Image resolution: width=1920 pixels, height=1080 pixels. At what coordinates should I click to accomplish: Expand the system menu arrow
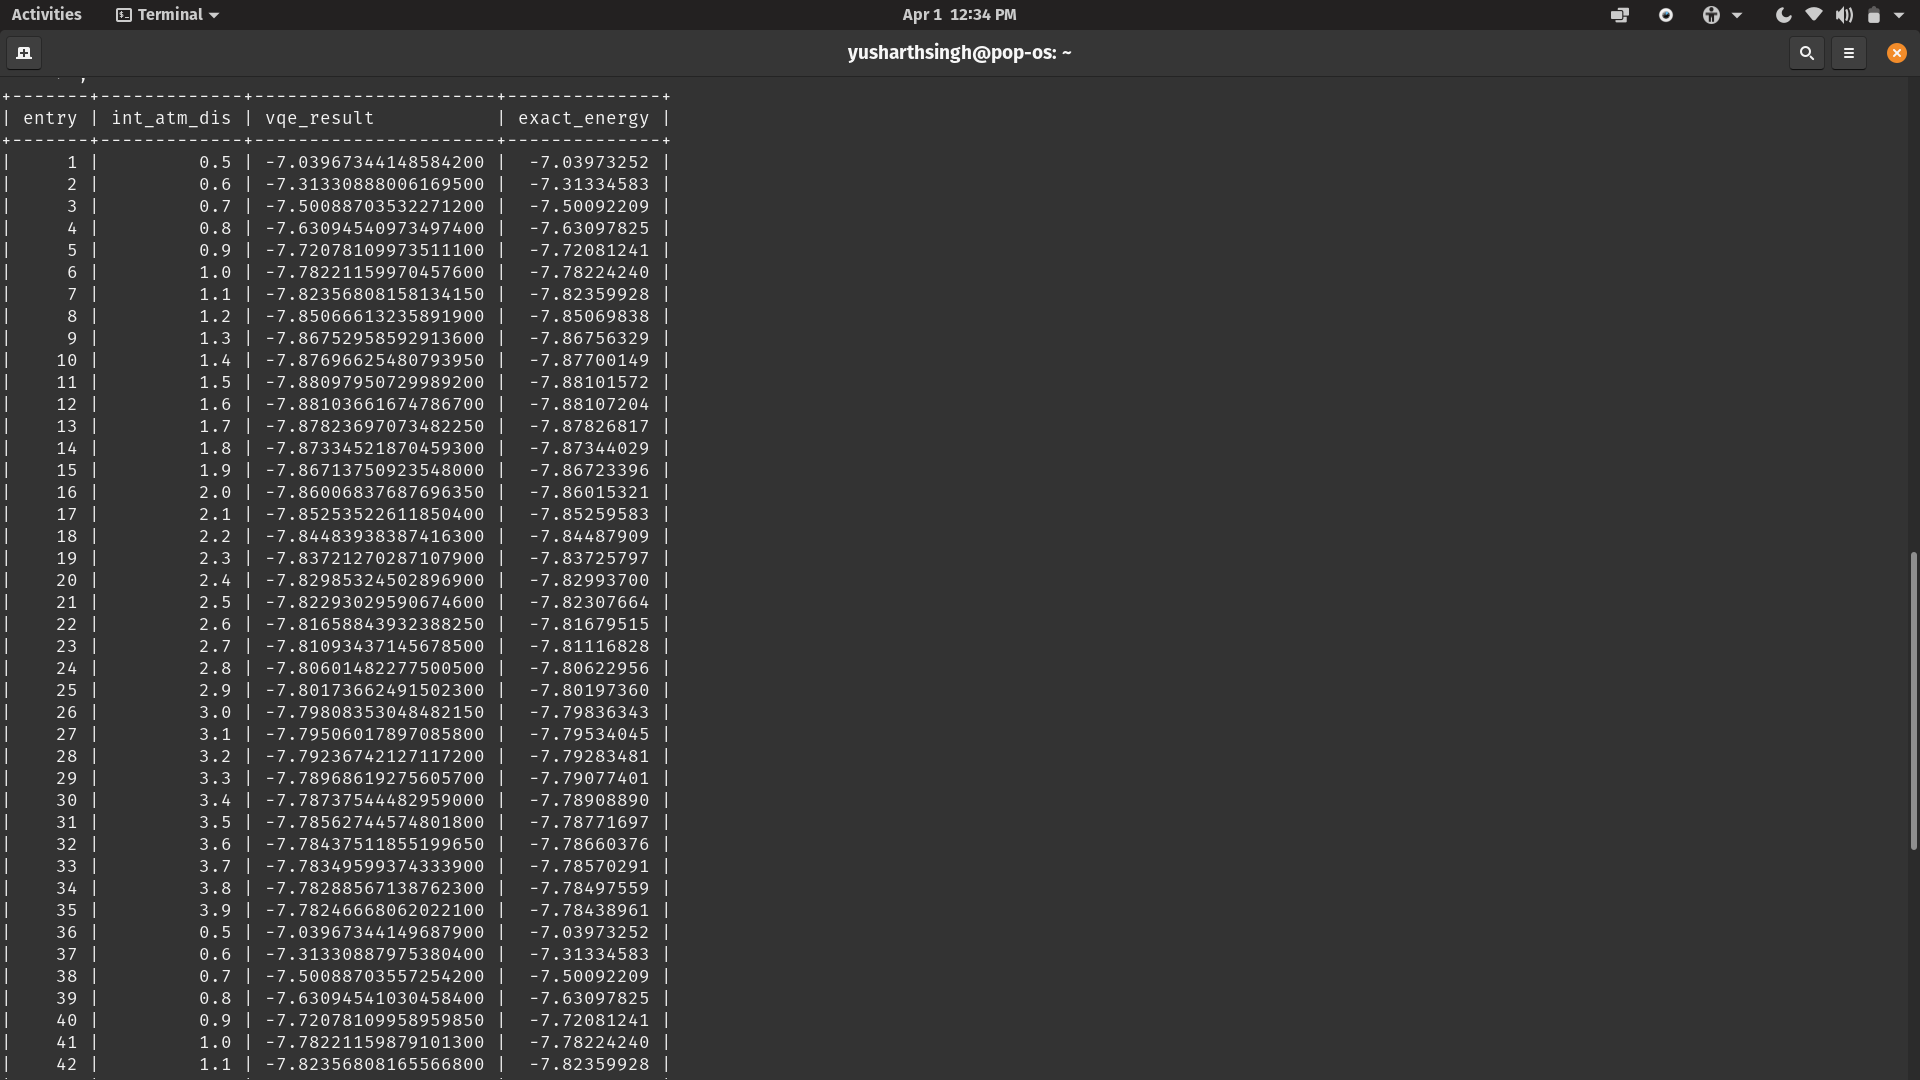(1899, 15)
